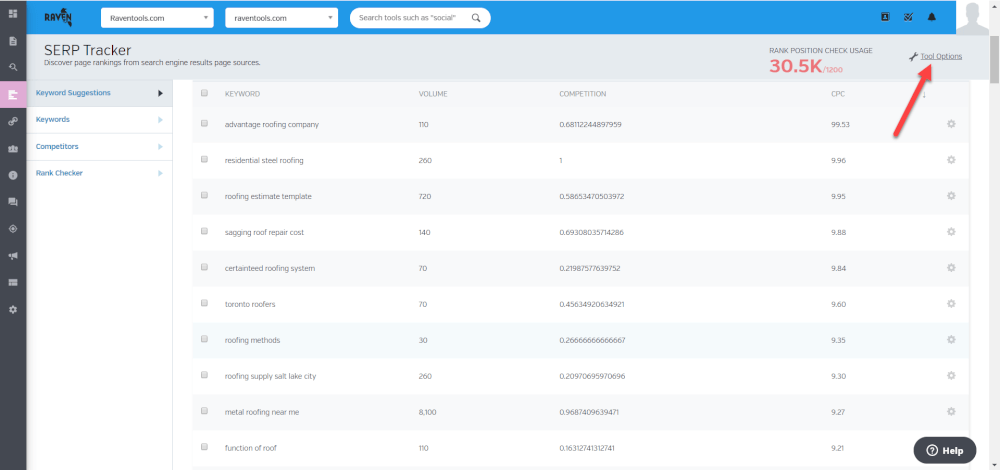Select the highlighted SEO rankings sidebar icon
Image resolution: width=1000 pixels, height=470 pixels.
[13, 94]
